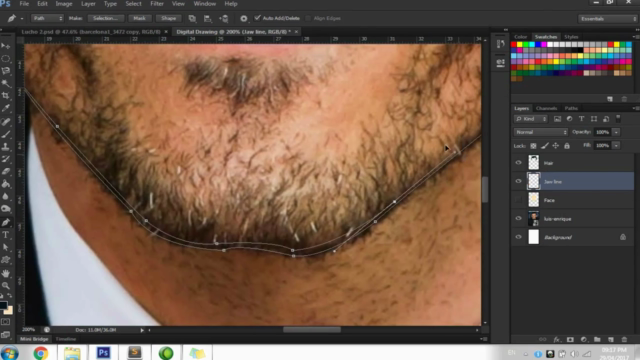The width and height of the screenshot is (640, 360).
Task: Open the Fill slider dropdown arrow
Action: click(x=616, y=146)
